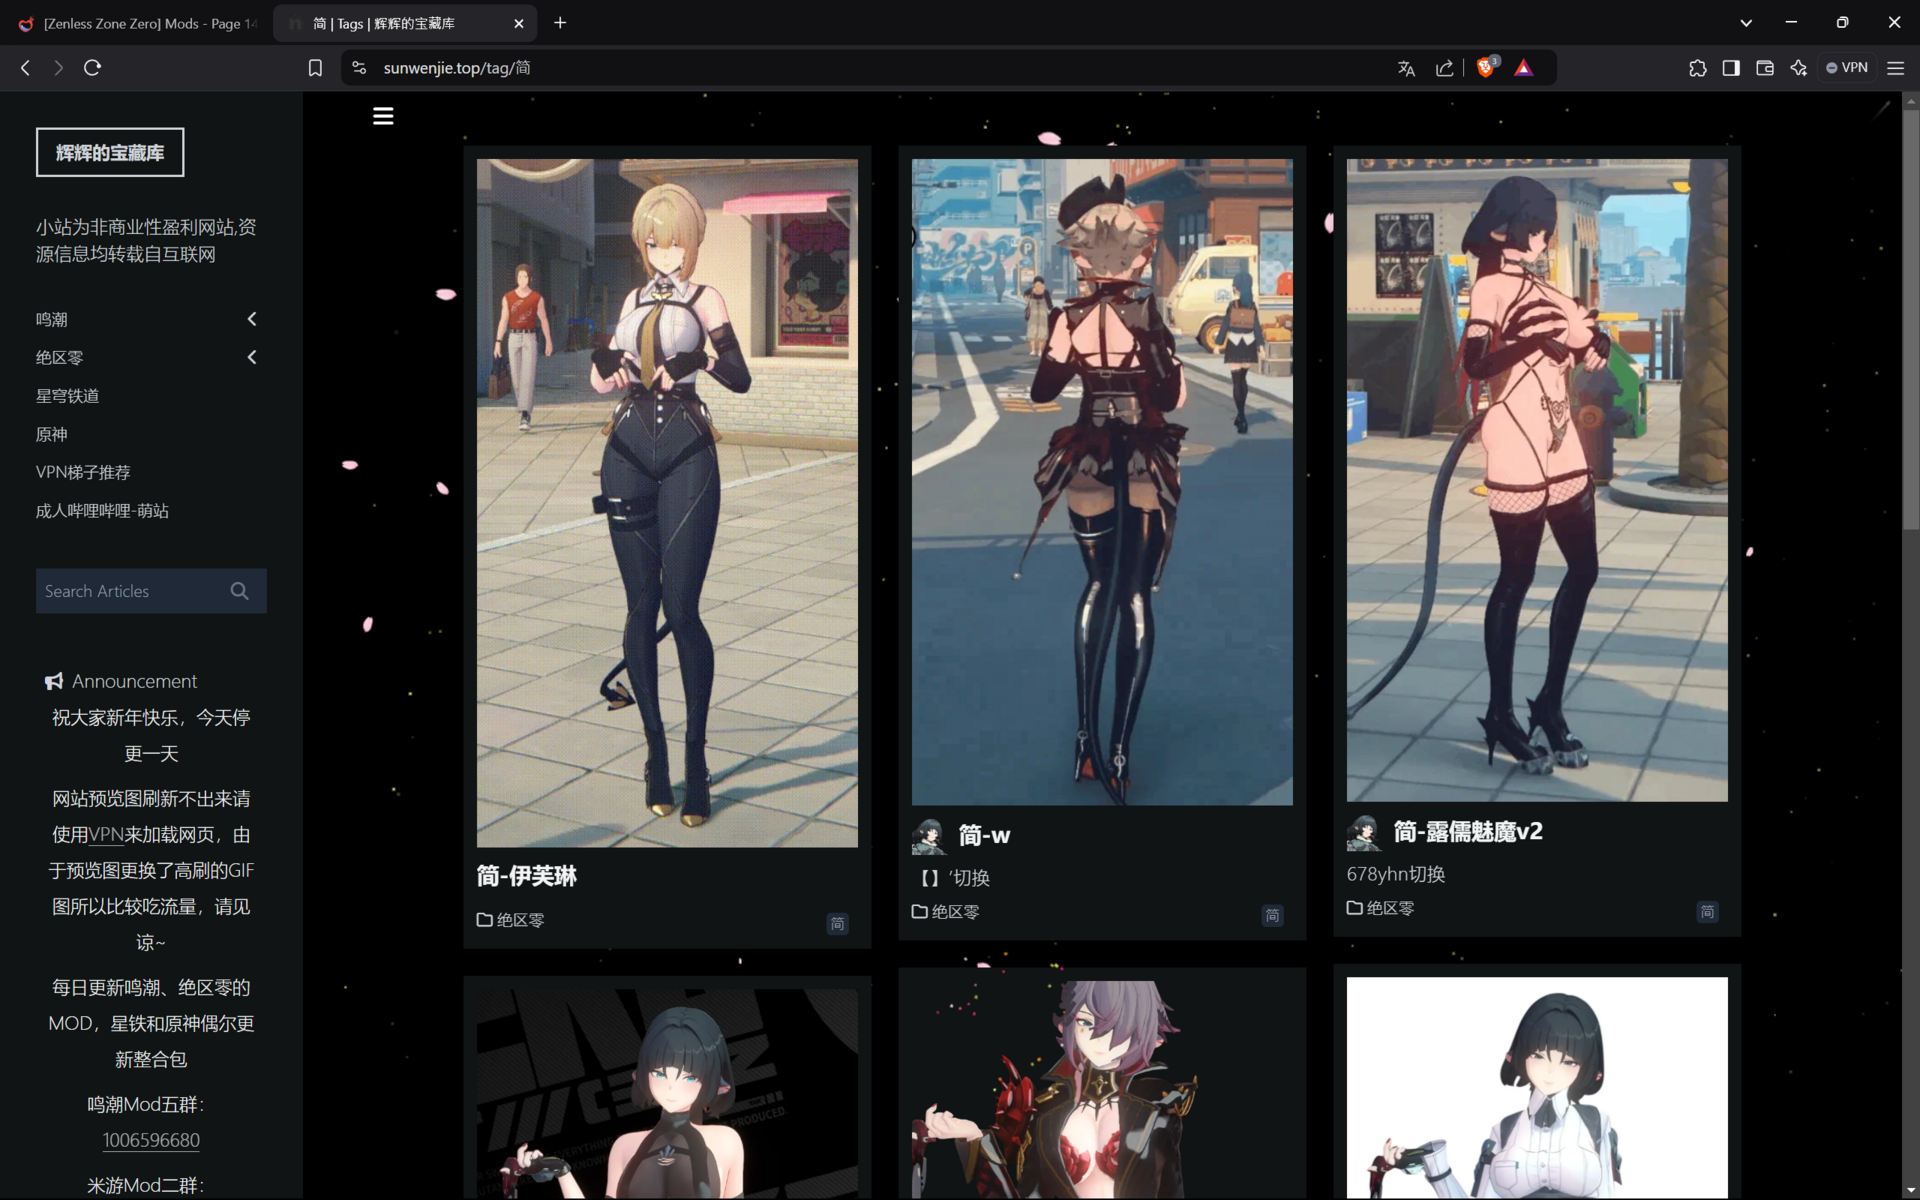Open the purple-haired character thumbnail in second row
The height and width of the screenshot is (1200, 1920).
pos(1102,1088)
